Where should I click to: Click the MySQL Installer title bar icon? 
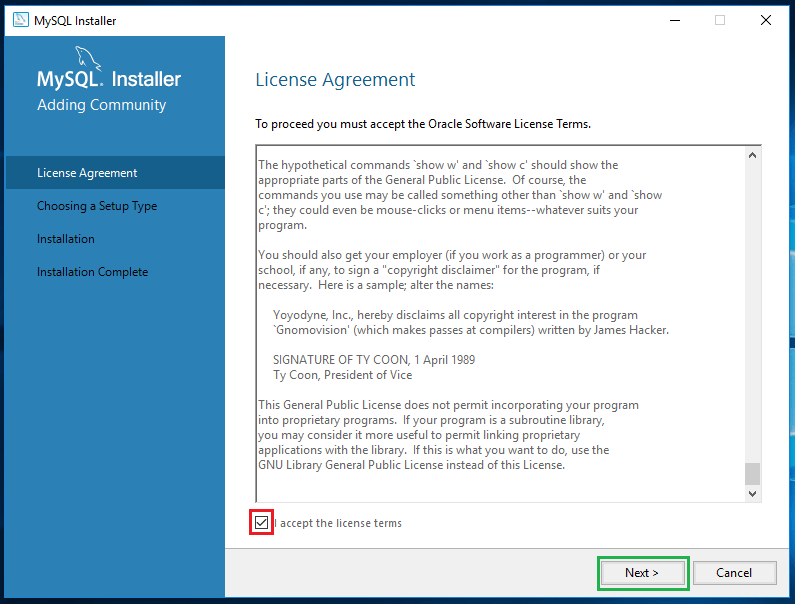(x=20, y=20)
